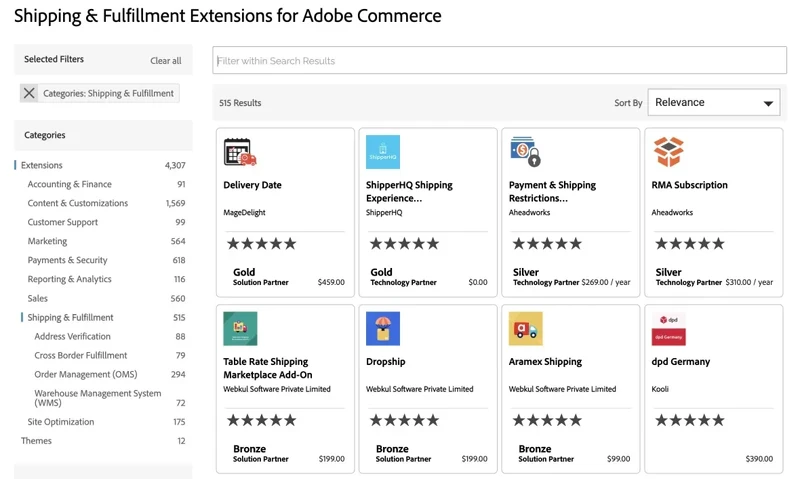Open Aramex Shipping extension title
Viewport: 800px width, 479px height.
[x=545, y=362]
